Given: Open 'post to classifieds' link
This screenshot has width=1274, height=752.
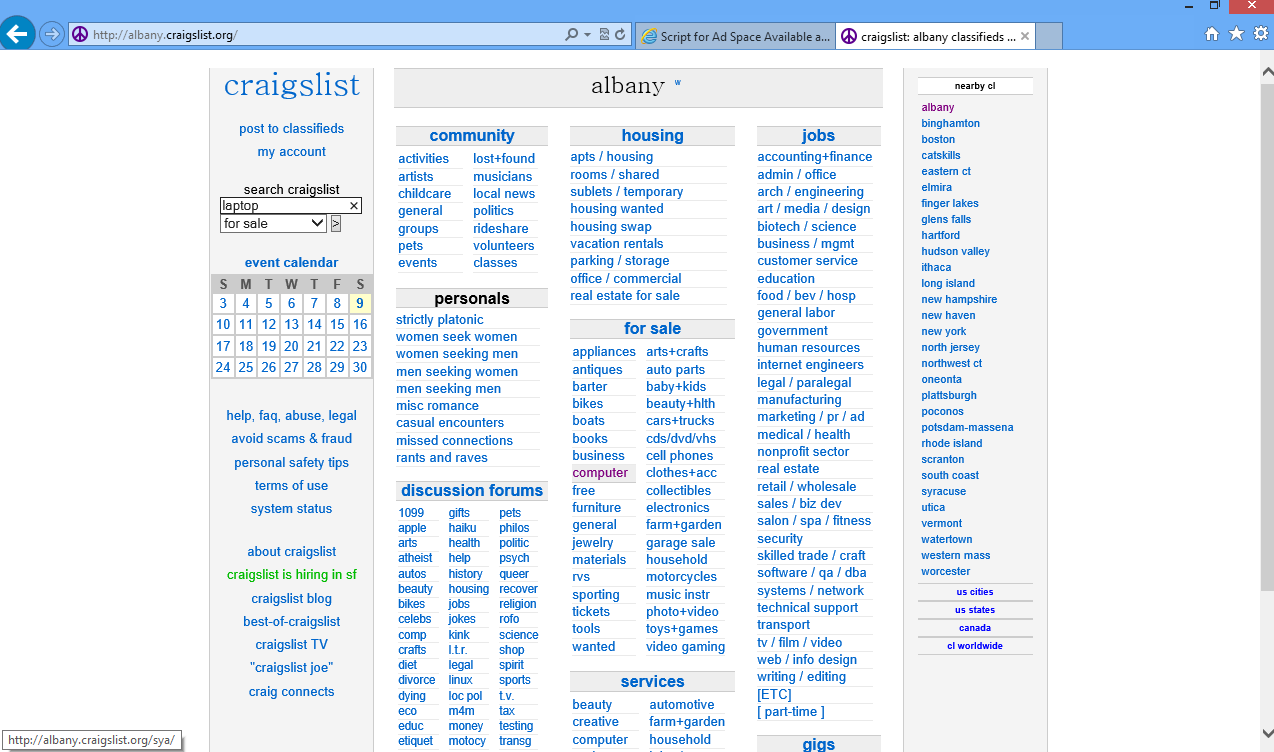Looking at the screenshot, I should [291, 129].
